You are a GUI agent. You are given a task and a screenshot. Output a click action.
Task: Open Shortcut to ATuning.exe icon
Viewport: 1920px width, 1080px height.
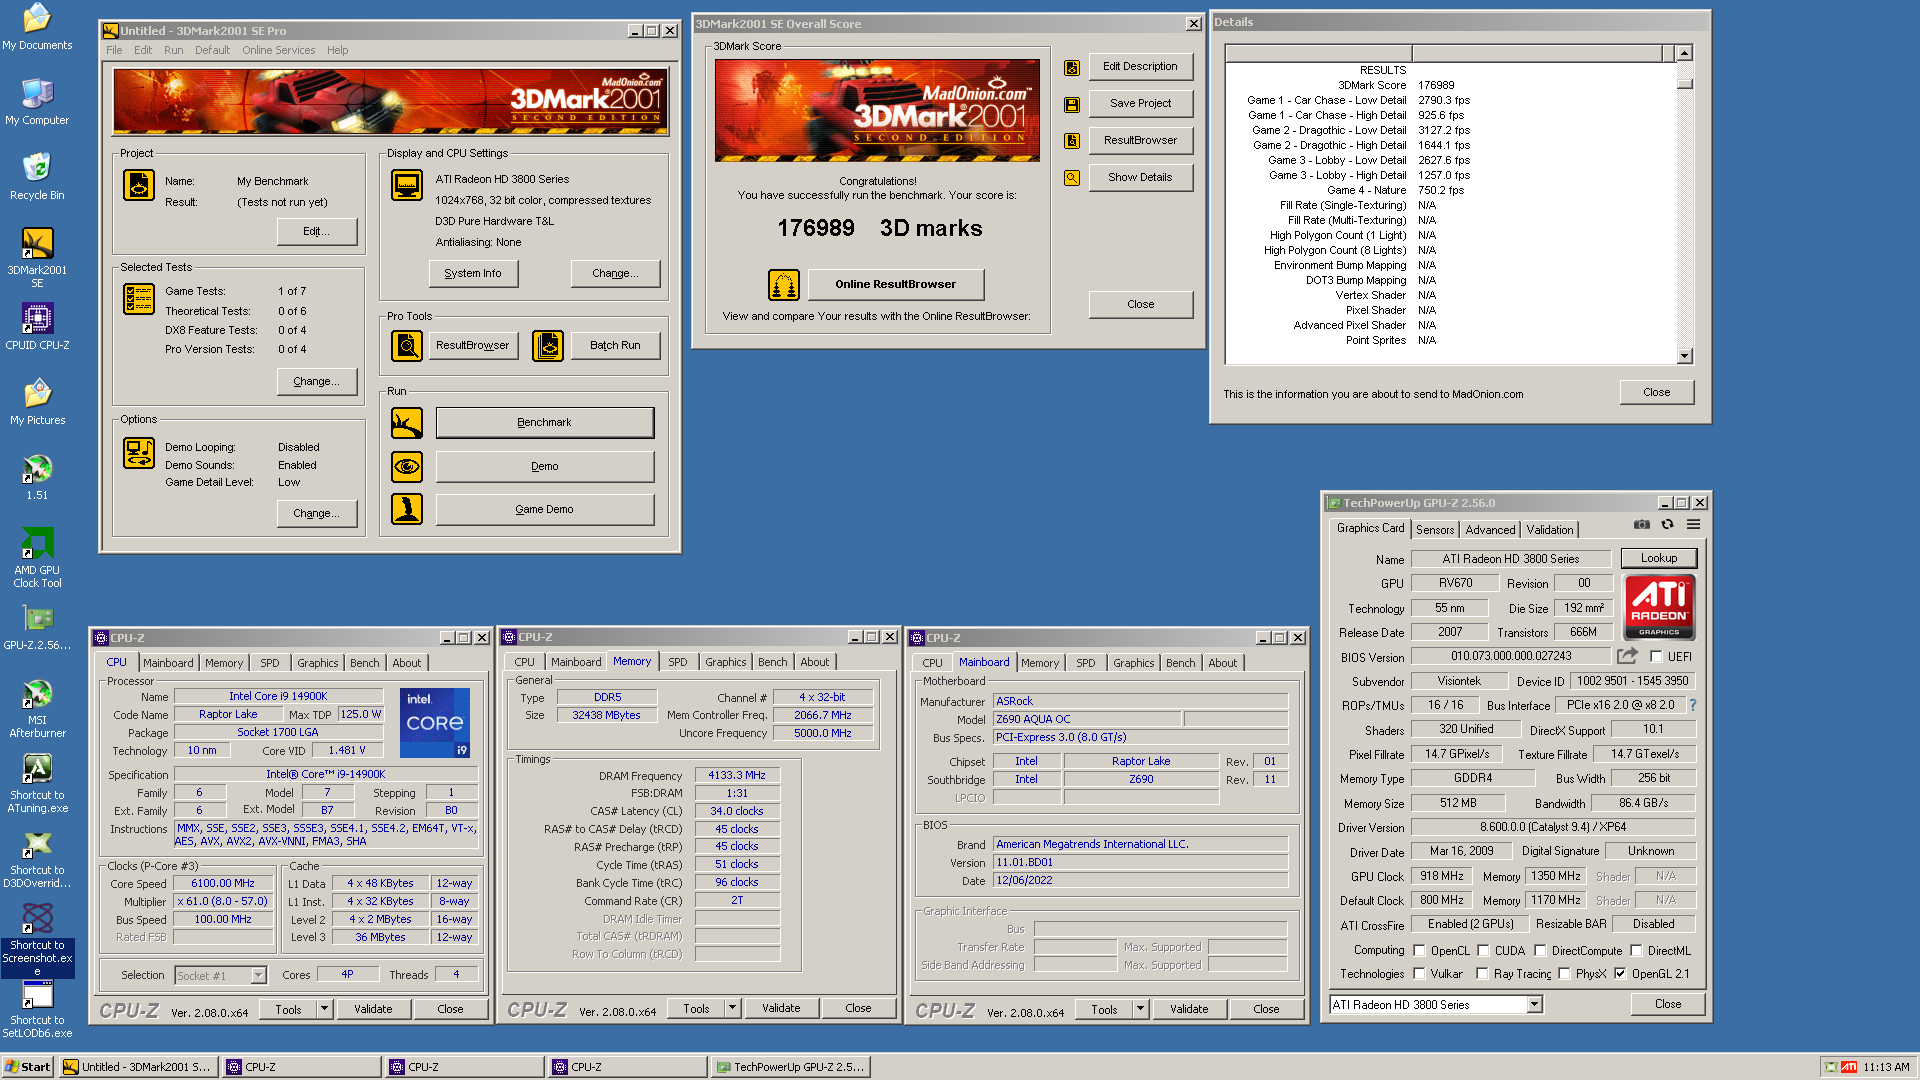point(37,782)
